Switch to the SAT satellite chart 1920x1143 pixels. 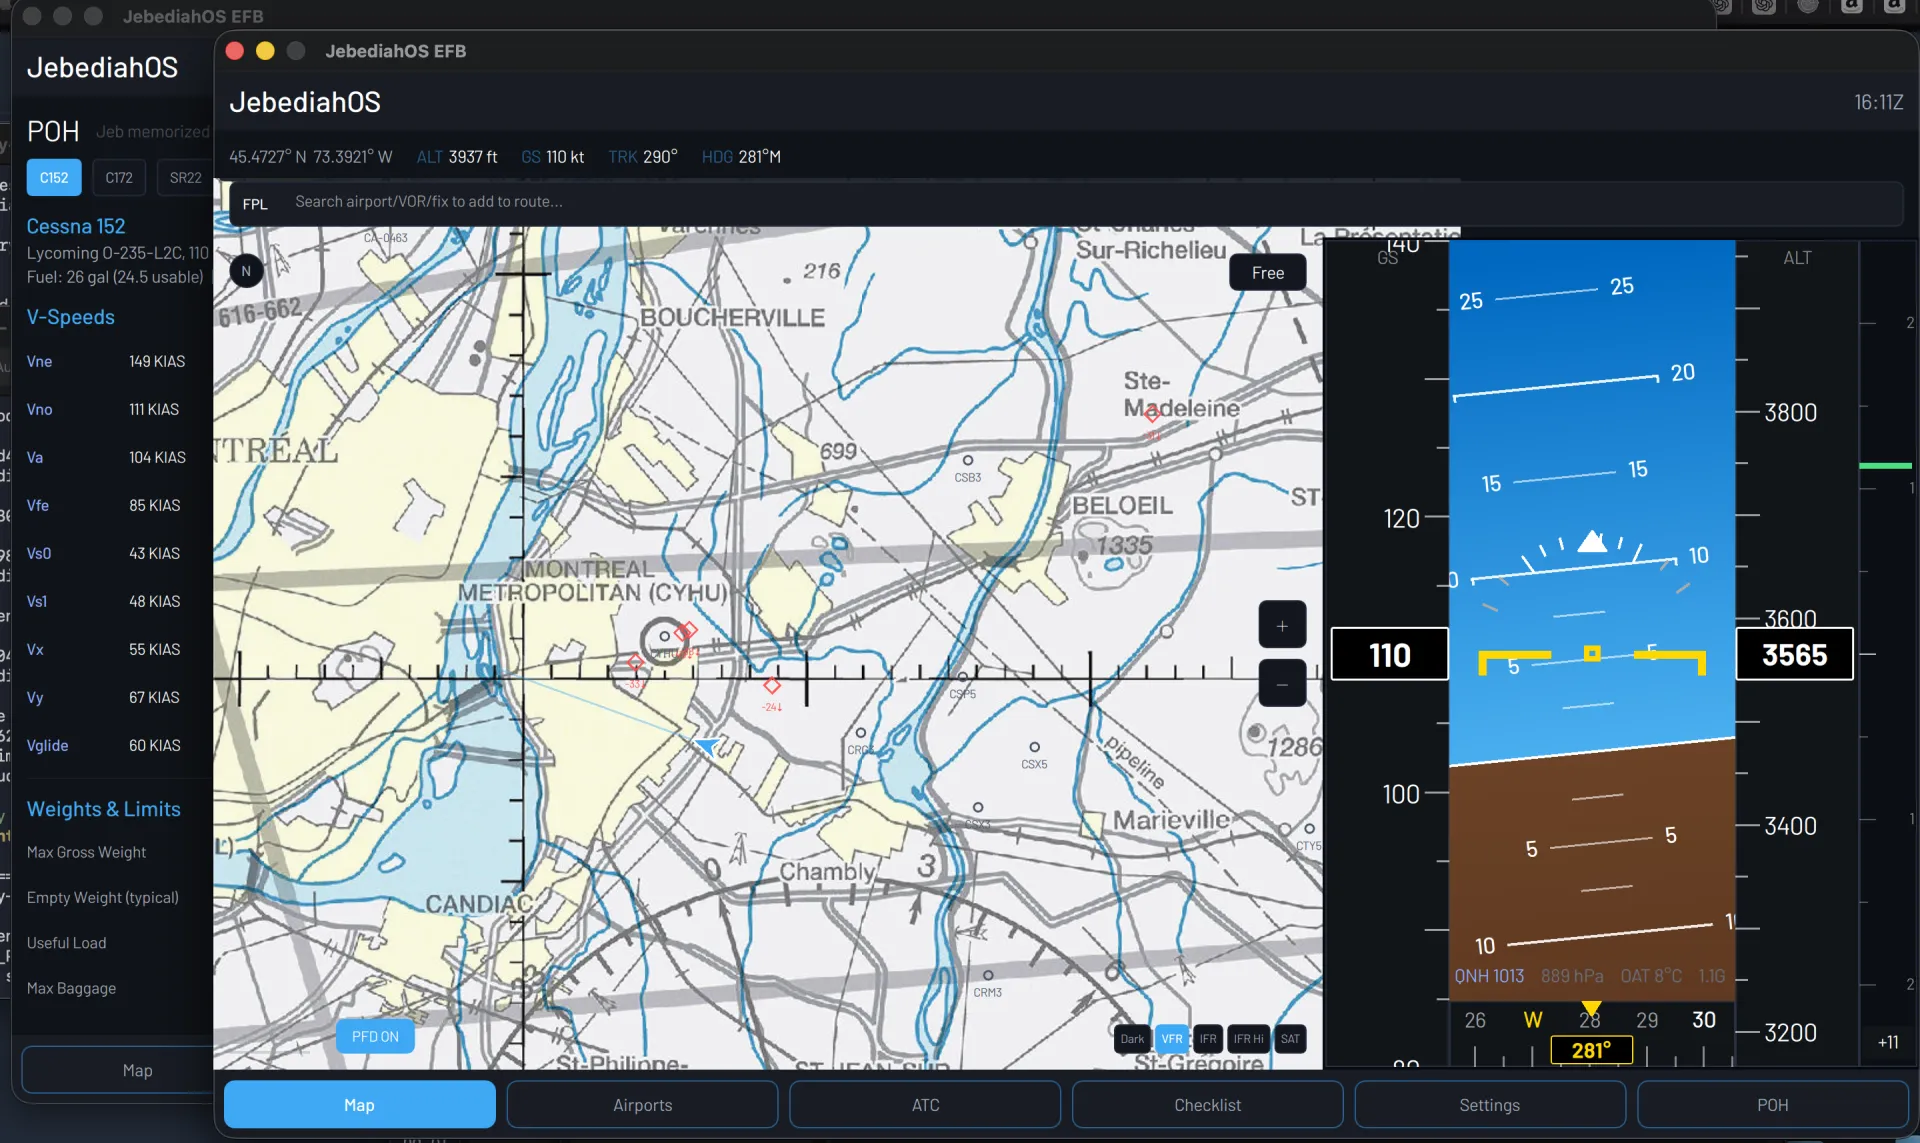coord(1291,1039)
